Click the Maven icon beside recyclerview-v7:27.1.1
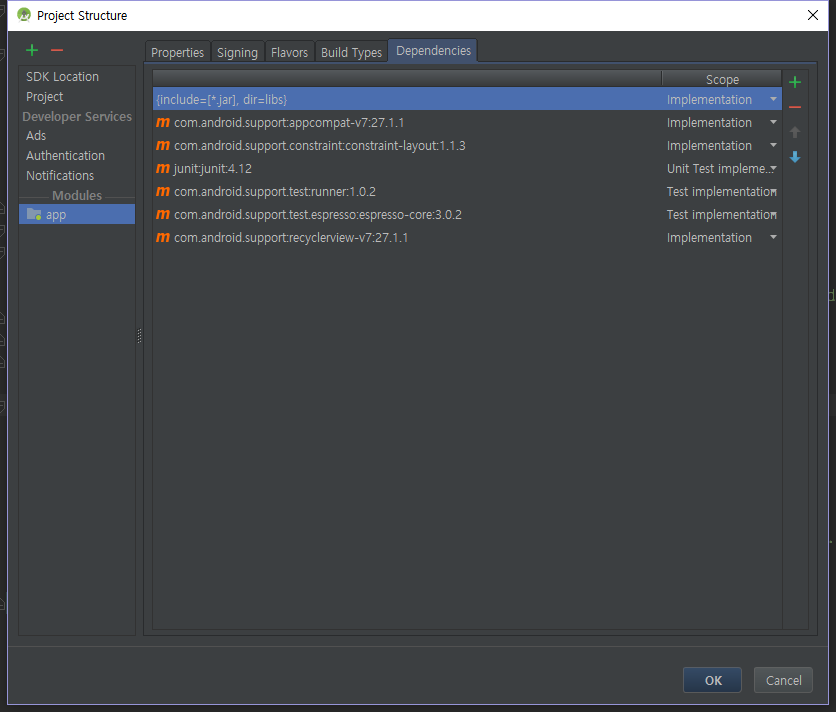836x712 pixels. coord(163,237)
